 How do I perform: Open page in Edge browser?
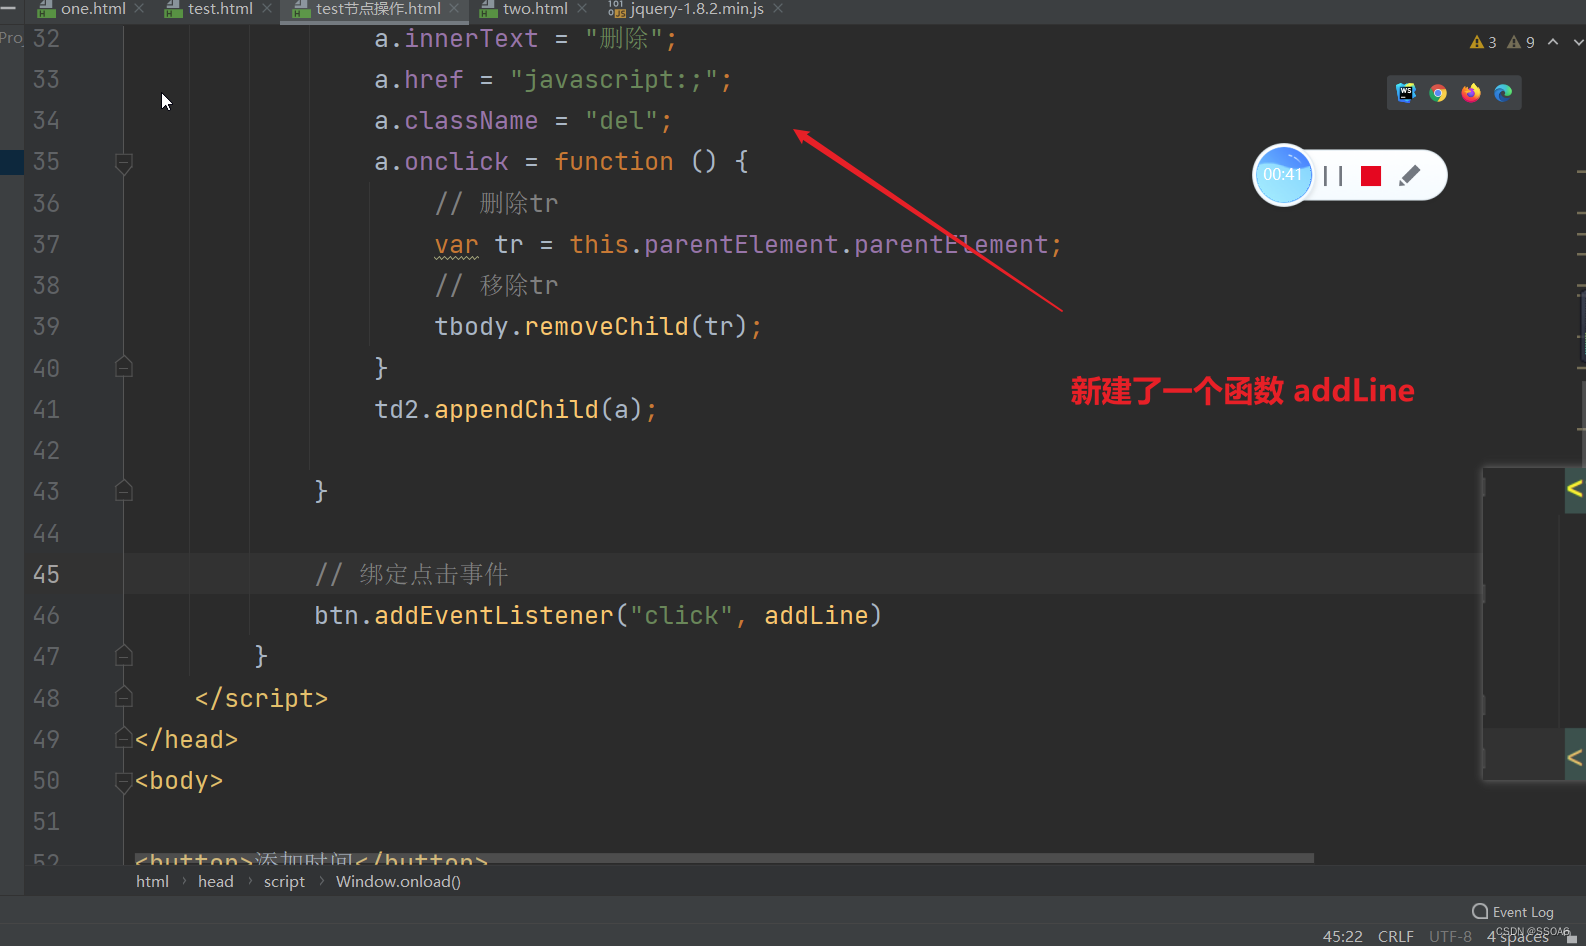(1503, 93)
